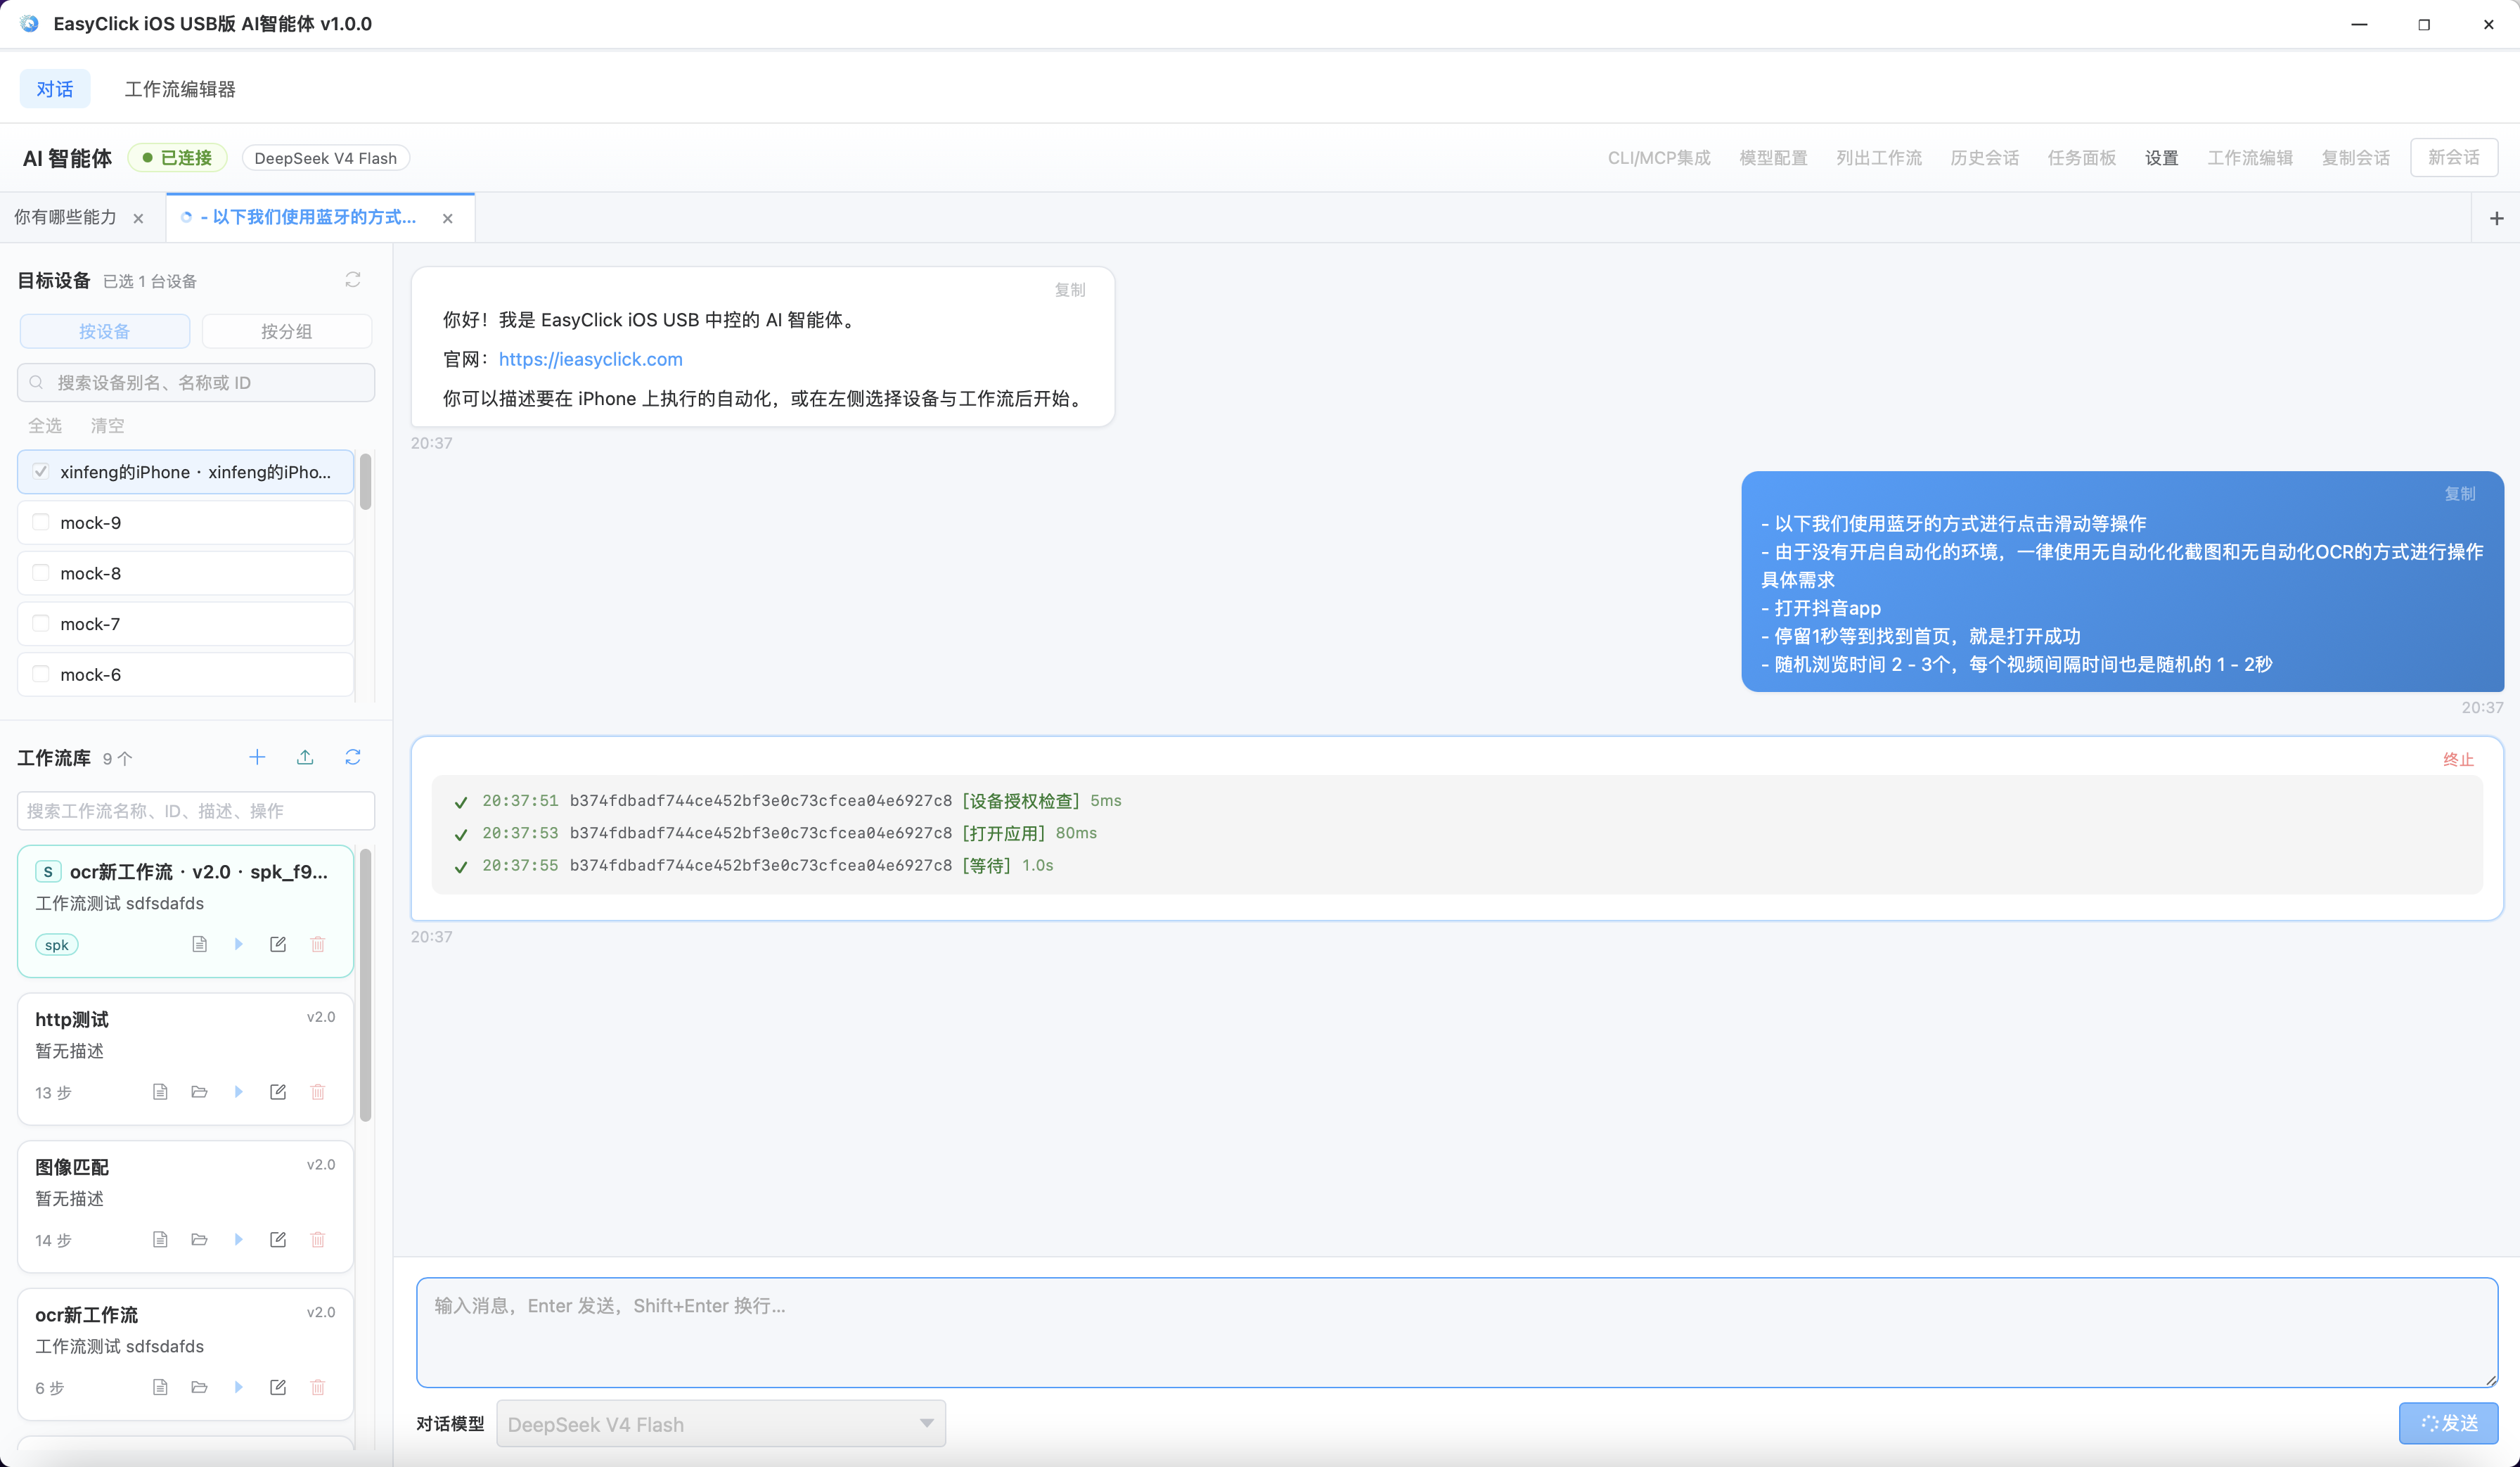
Task: Switch device view to 按分组
Action: click(x=287, y=331)
